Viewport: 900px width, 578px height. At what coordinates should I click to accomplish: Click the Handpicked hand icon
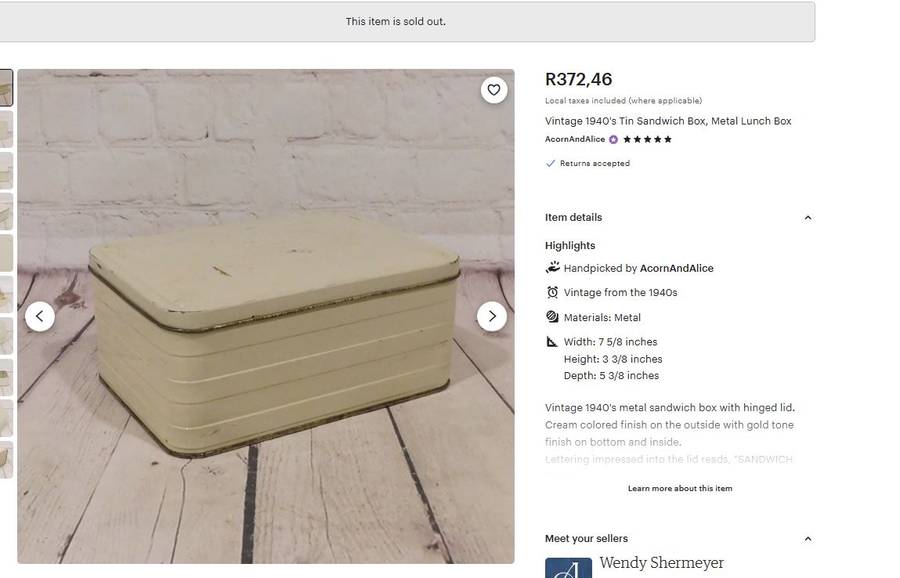click(x=553, y=268)
